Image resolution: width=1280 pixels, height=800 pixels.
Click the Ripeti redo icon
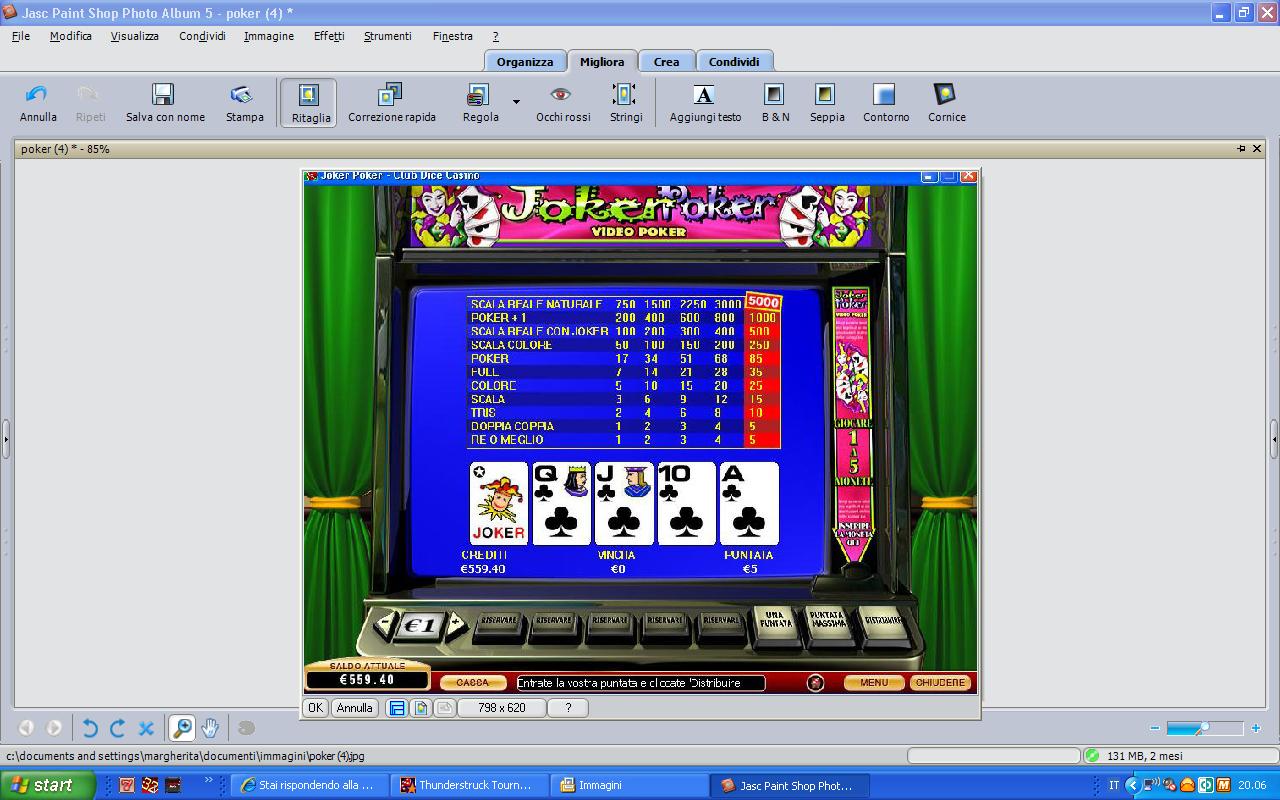tap(89, 94)
